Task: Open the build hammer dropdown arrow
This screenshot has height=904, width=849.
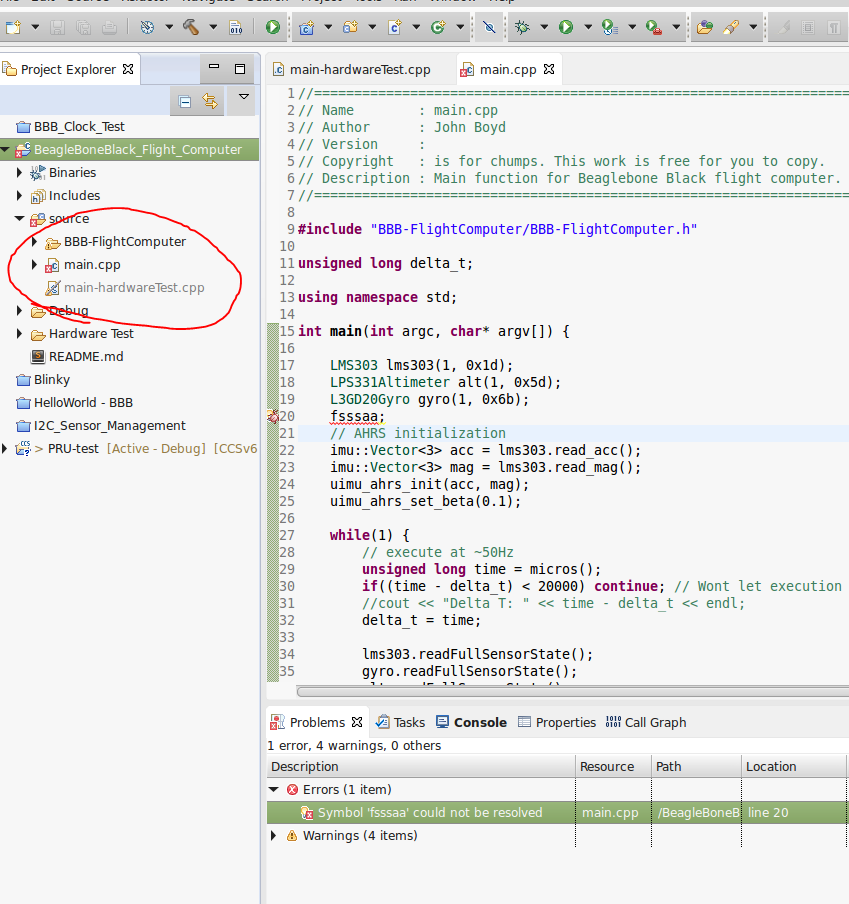Action: (213, 27)
